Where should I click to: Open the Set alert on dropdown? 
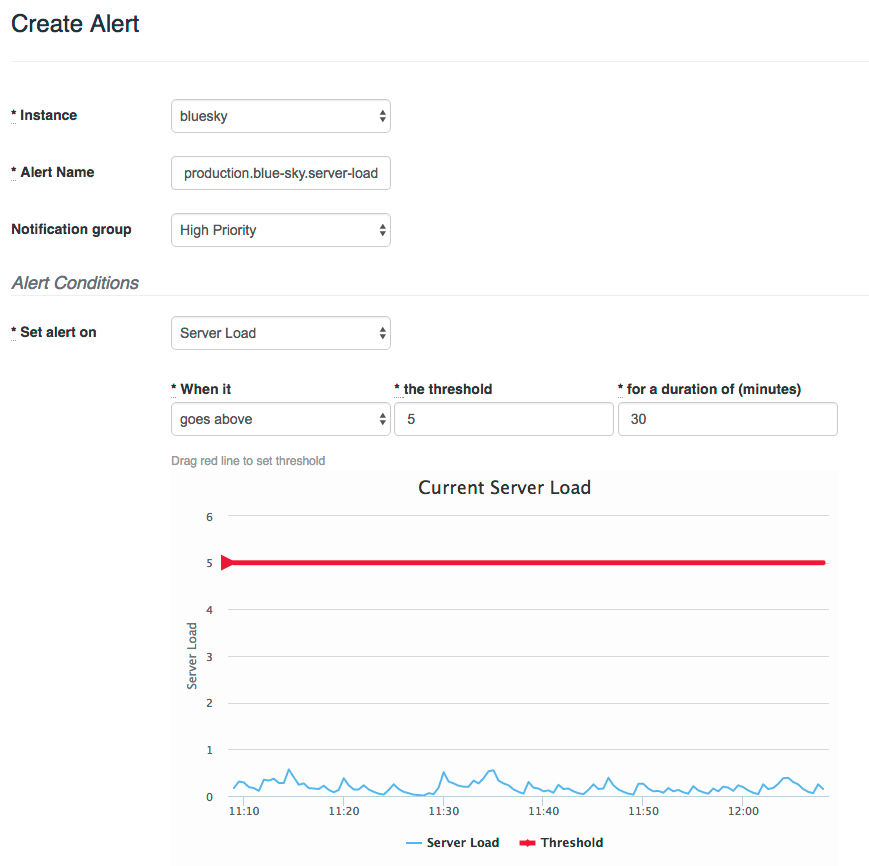tap(280, 333)
